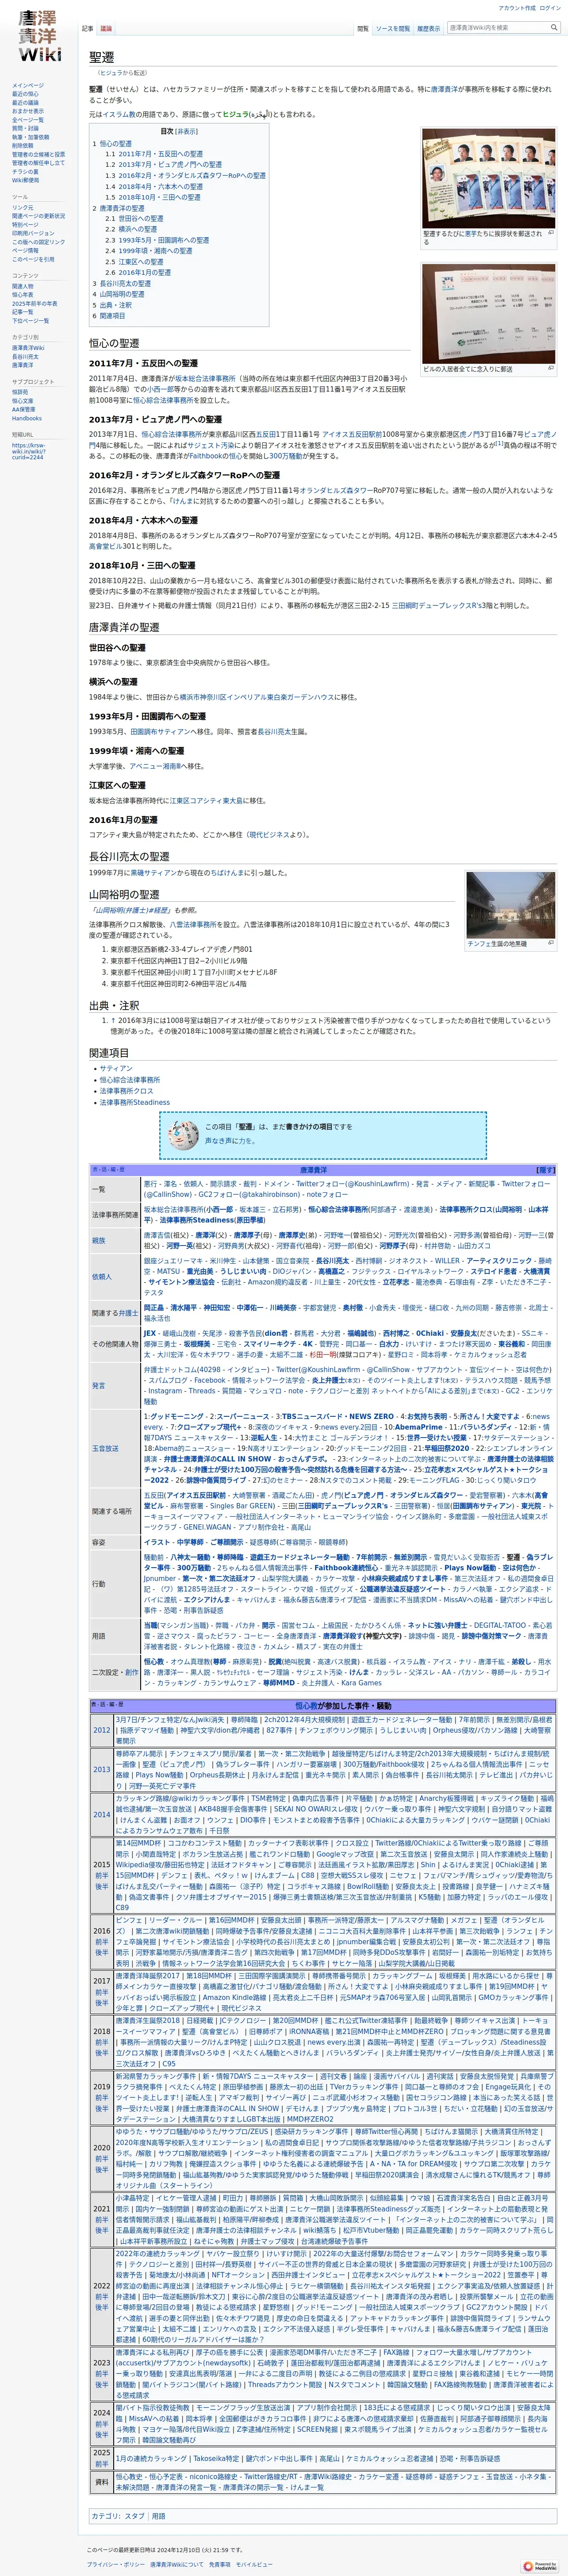Open 恒心文庫 in the sidebar subprojects
Image resolution: width=568 pixels, height=2576 pixels.
(x=23, y=401)
